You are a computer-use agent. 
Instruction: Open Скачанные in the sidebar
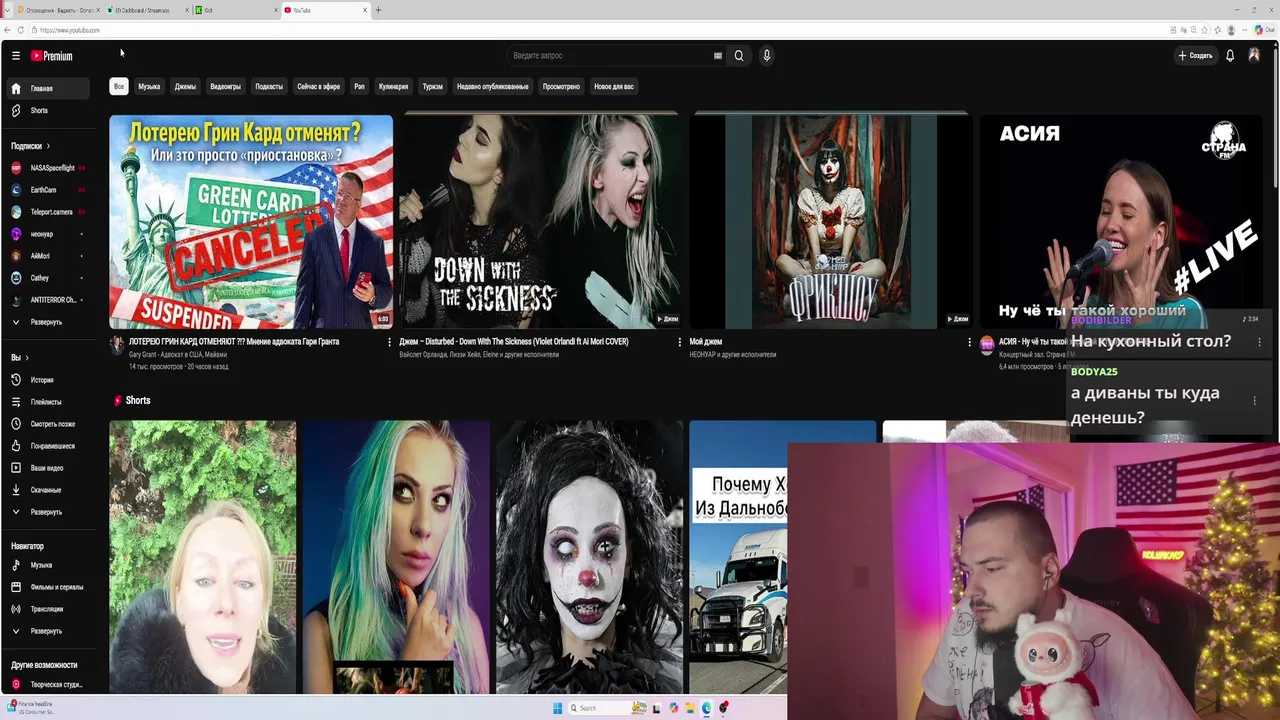pyautogui.click(x=48, y=490)
